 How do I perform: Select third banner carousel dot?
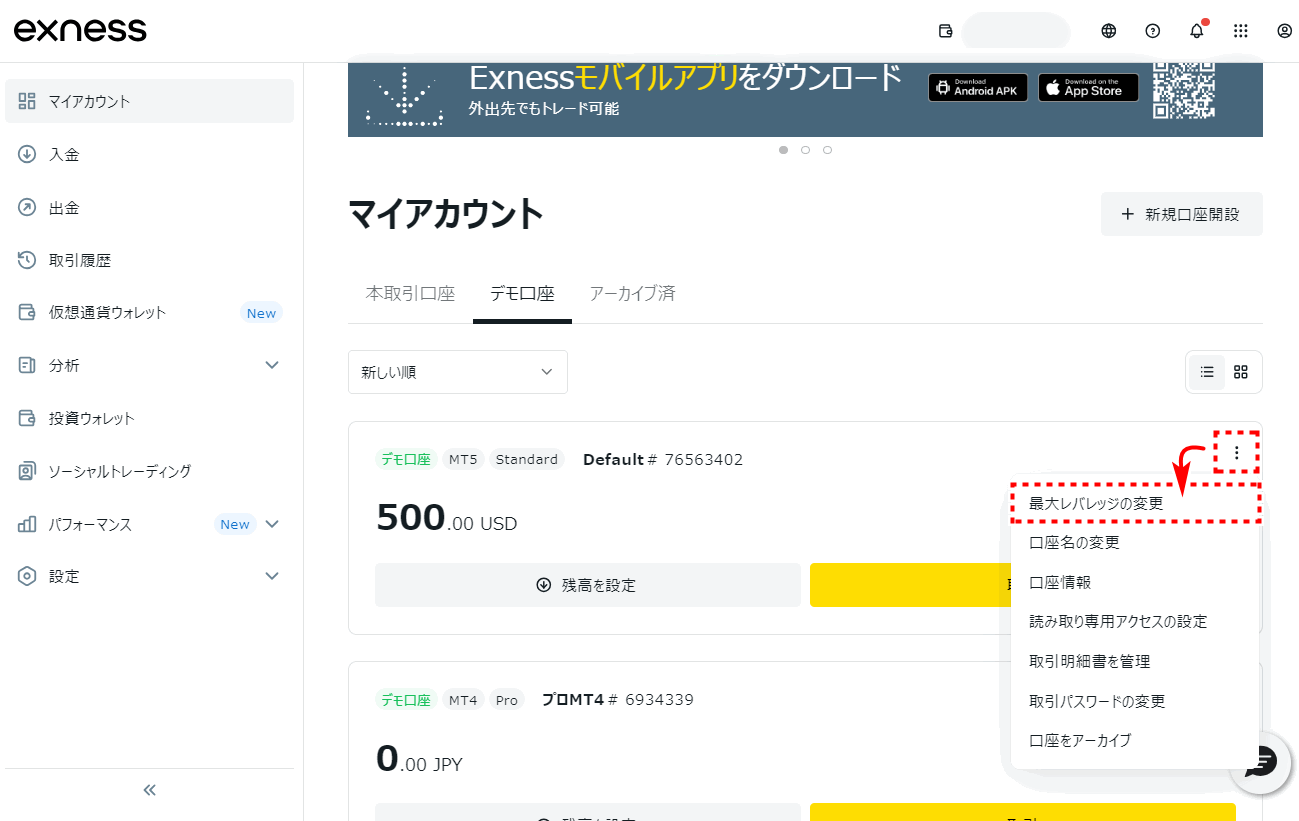pos(827,150)
